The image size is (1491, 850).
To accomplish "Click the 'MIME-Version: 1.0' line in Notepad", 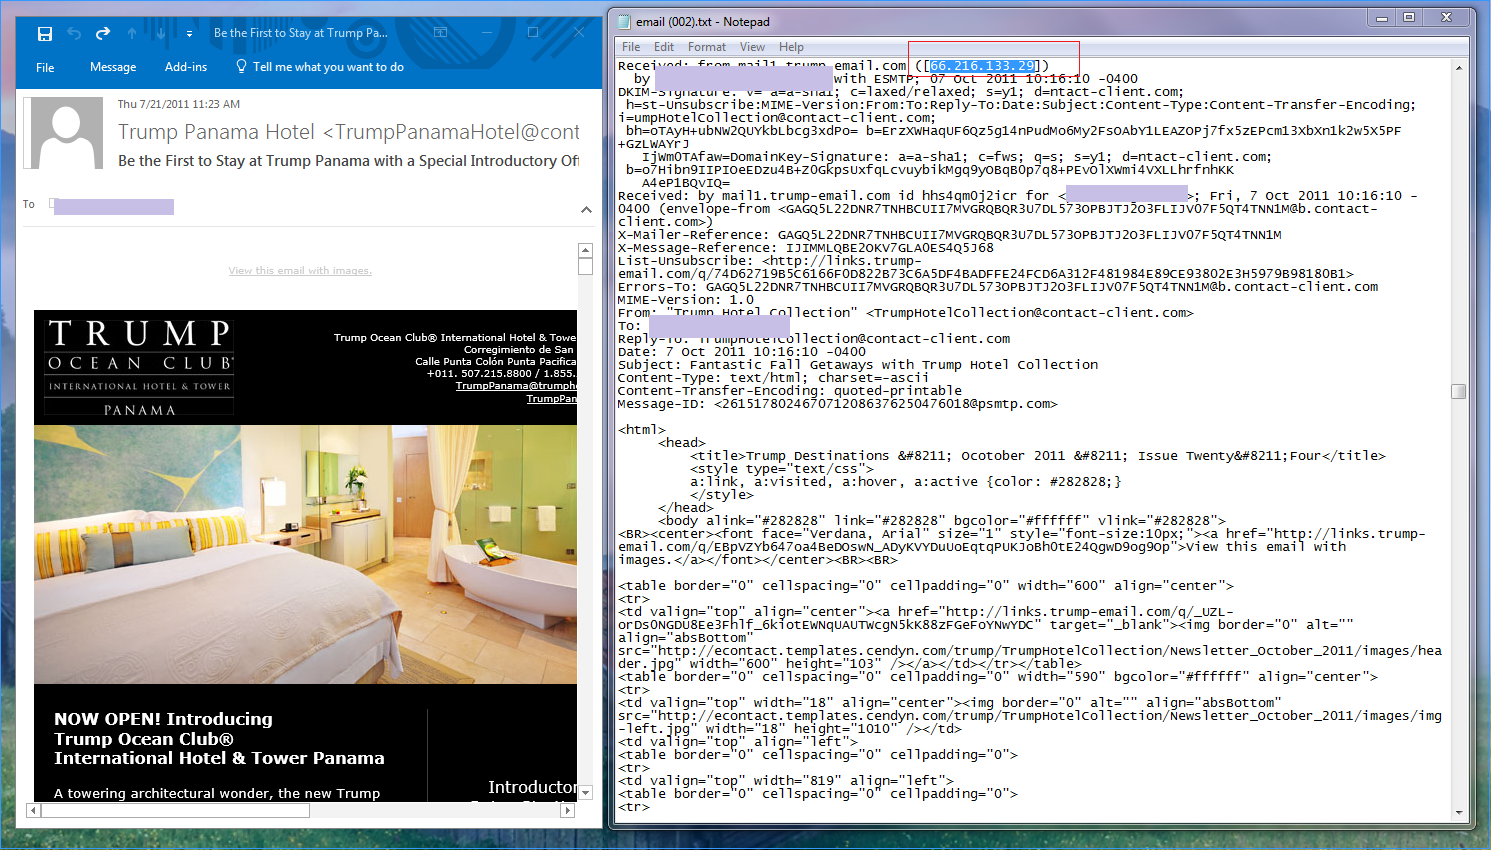I will (x=686, y=300).
